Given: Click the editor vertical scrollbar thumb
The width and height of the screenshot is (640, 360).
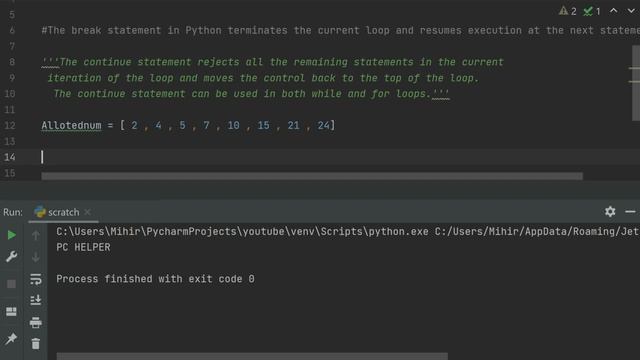Looking at the screenshot, I should 636,83.
